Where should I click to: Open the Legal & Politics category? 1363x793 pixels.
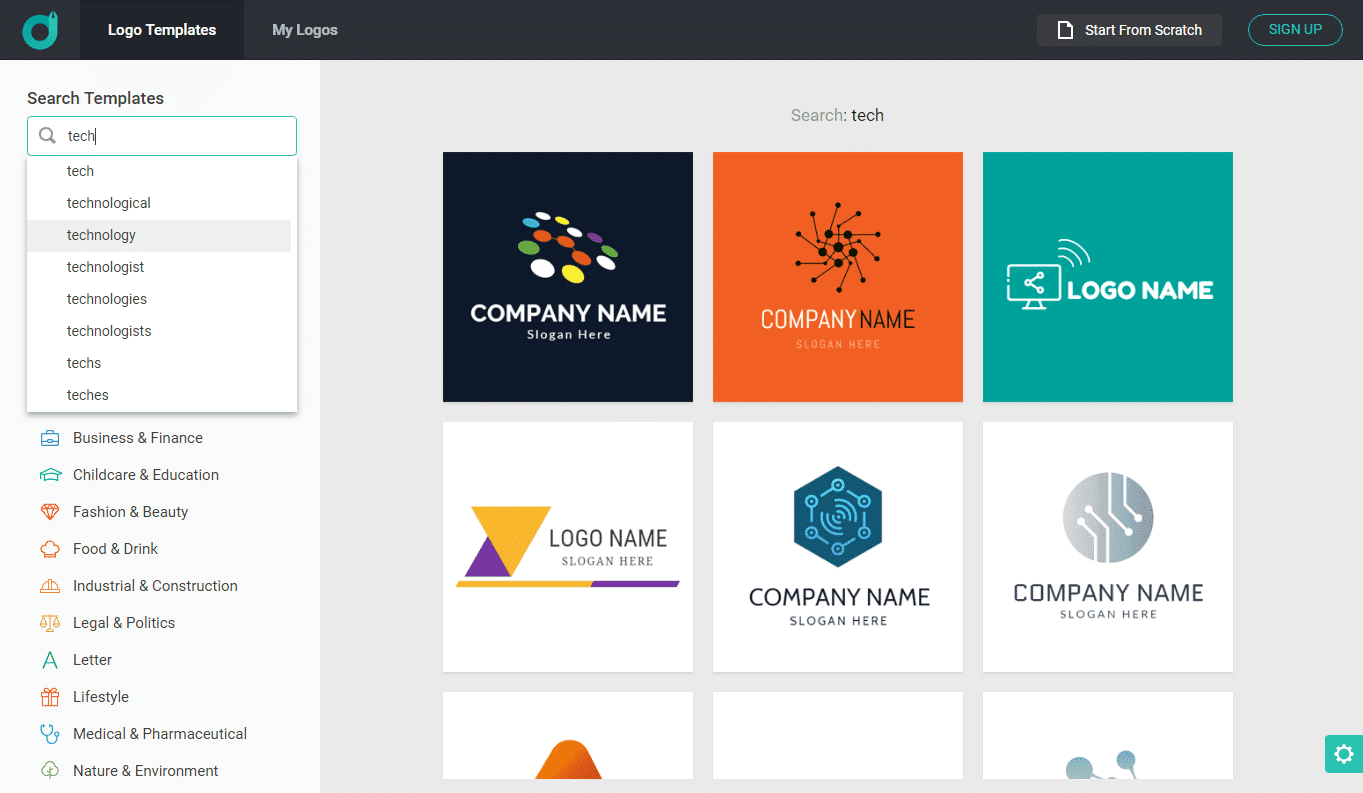pos(124,623)
